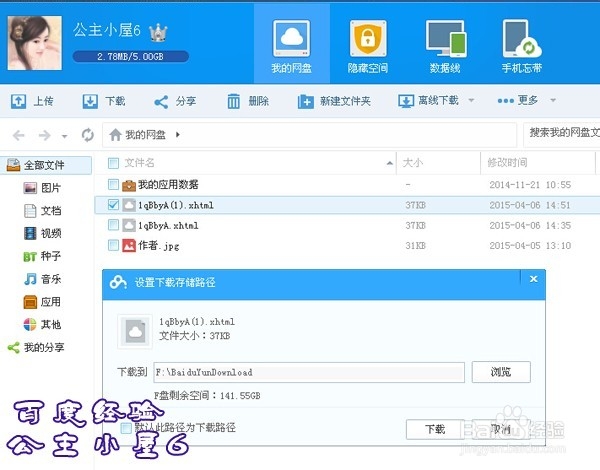Click 离线下载 toolbar button
600x470 pixels.
coord(428,101)
